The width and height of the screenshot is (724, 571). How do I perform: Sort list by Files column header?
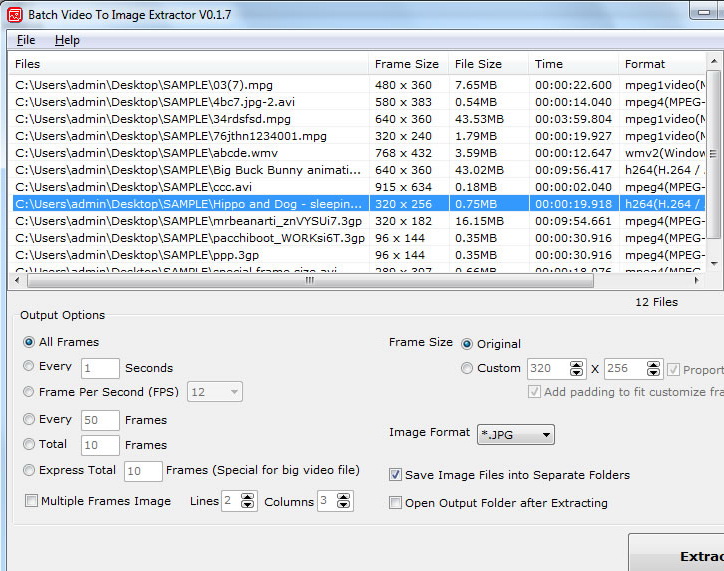(x=188, y=64)
